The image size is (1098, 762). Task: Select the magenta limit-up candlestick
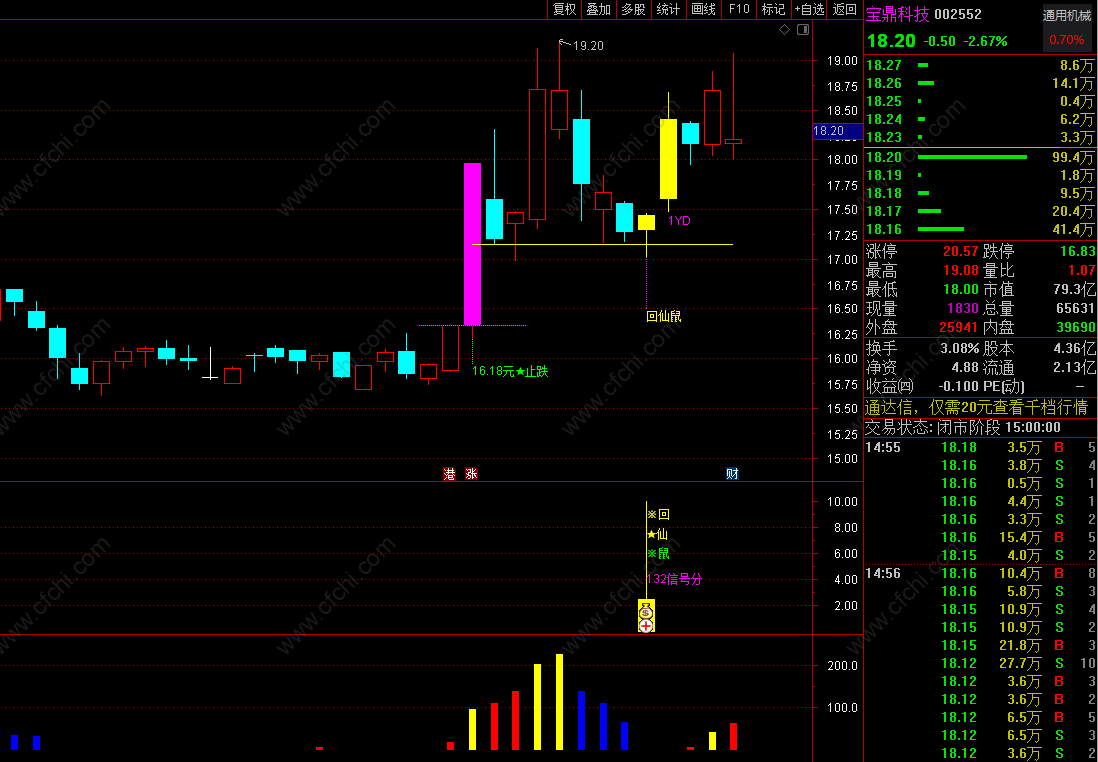point(473,244)
